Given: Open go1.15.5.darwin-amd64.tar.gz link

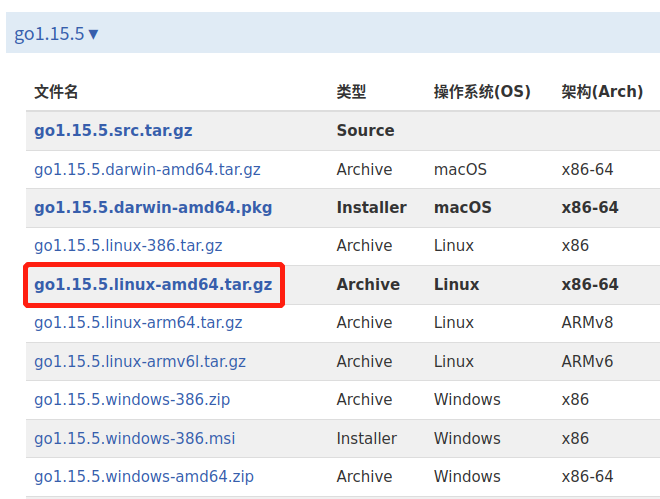Looking at the screenshot, I should click(x=147, y=170).
